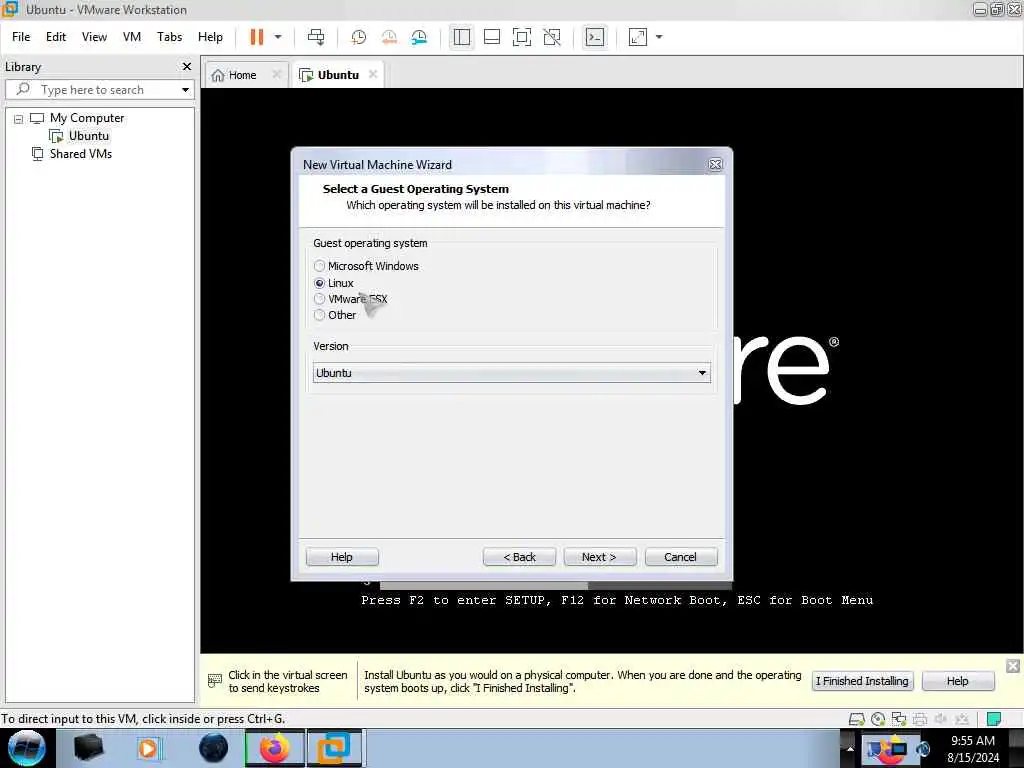Click the keyboard icon in the info bar
Viewport: 1024px width, 768px height.
(x=214, y=681)
